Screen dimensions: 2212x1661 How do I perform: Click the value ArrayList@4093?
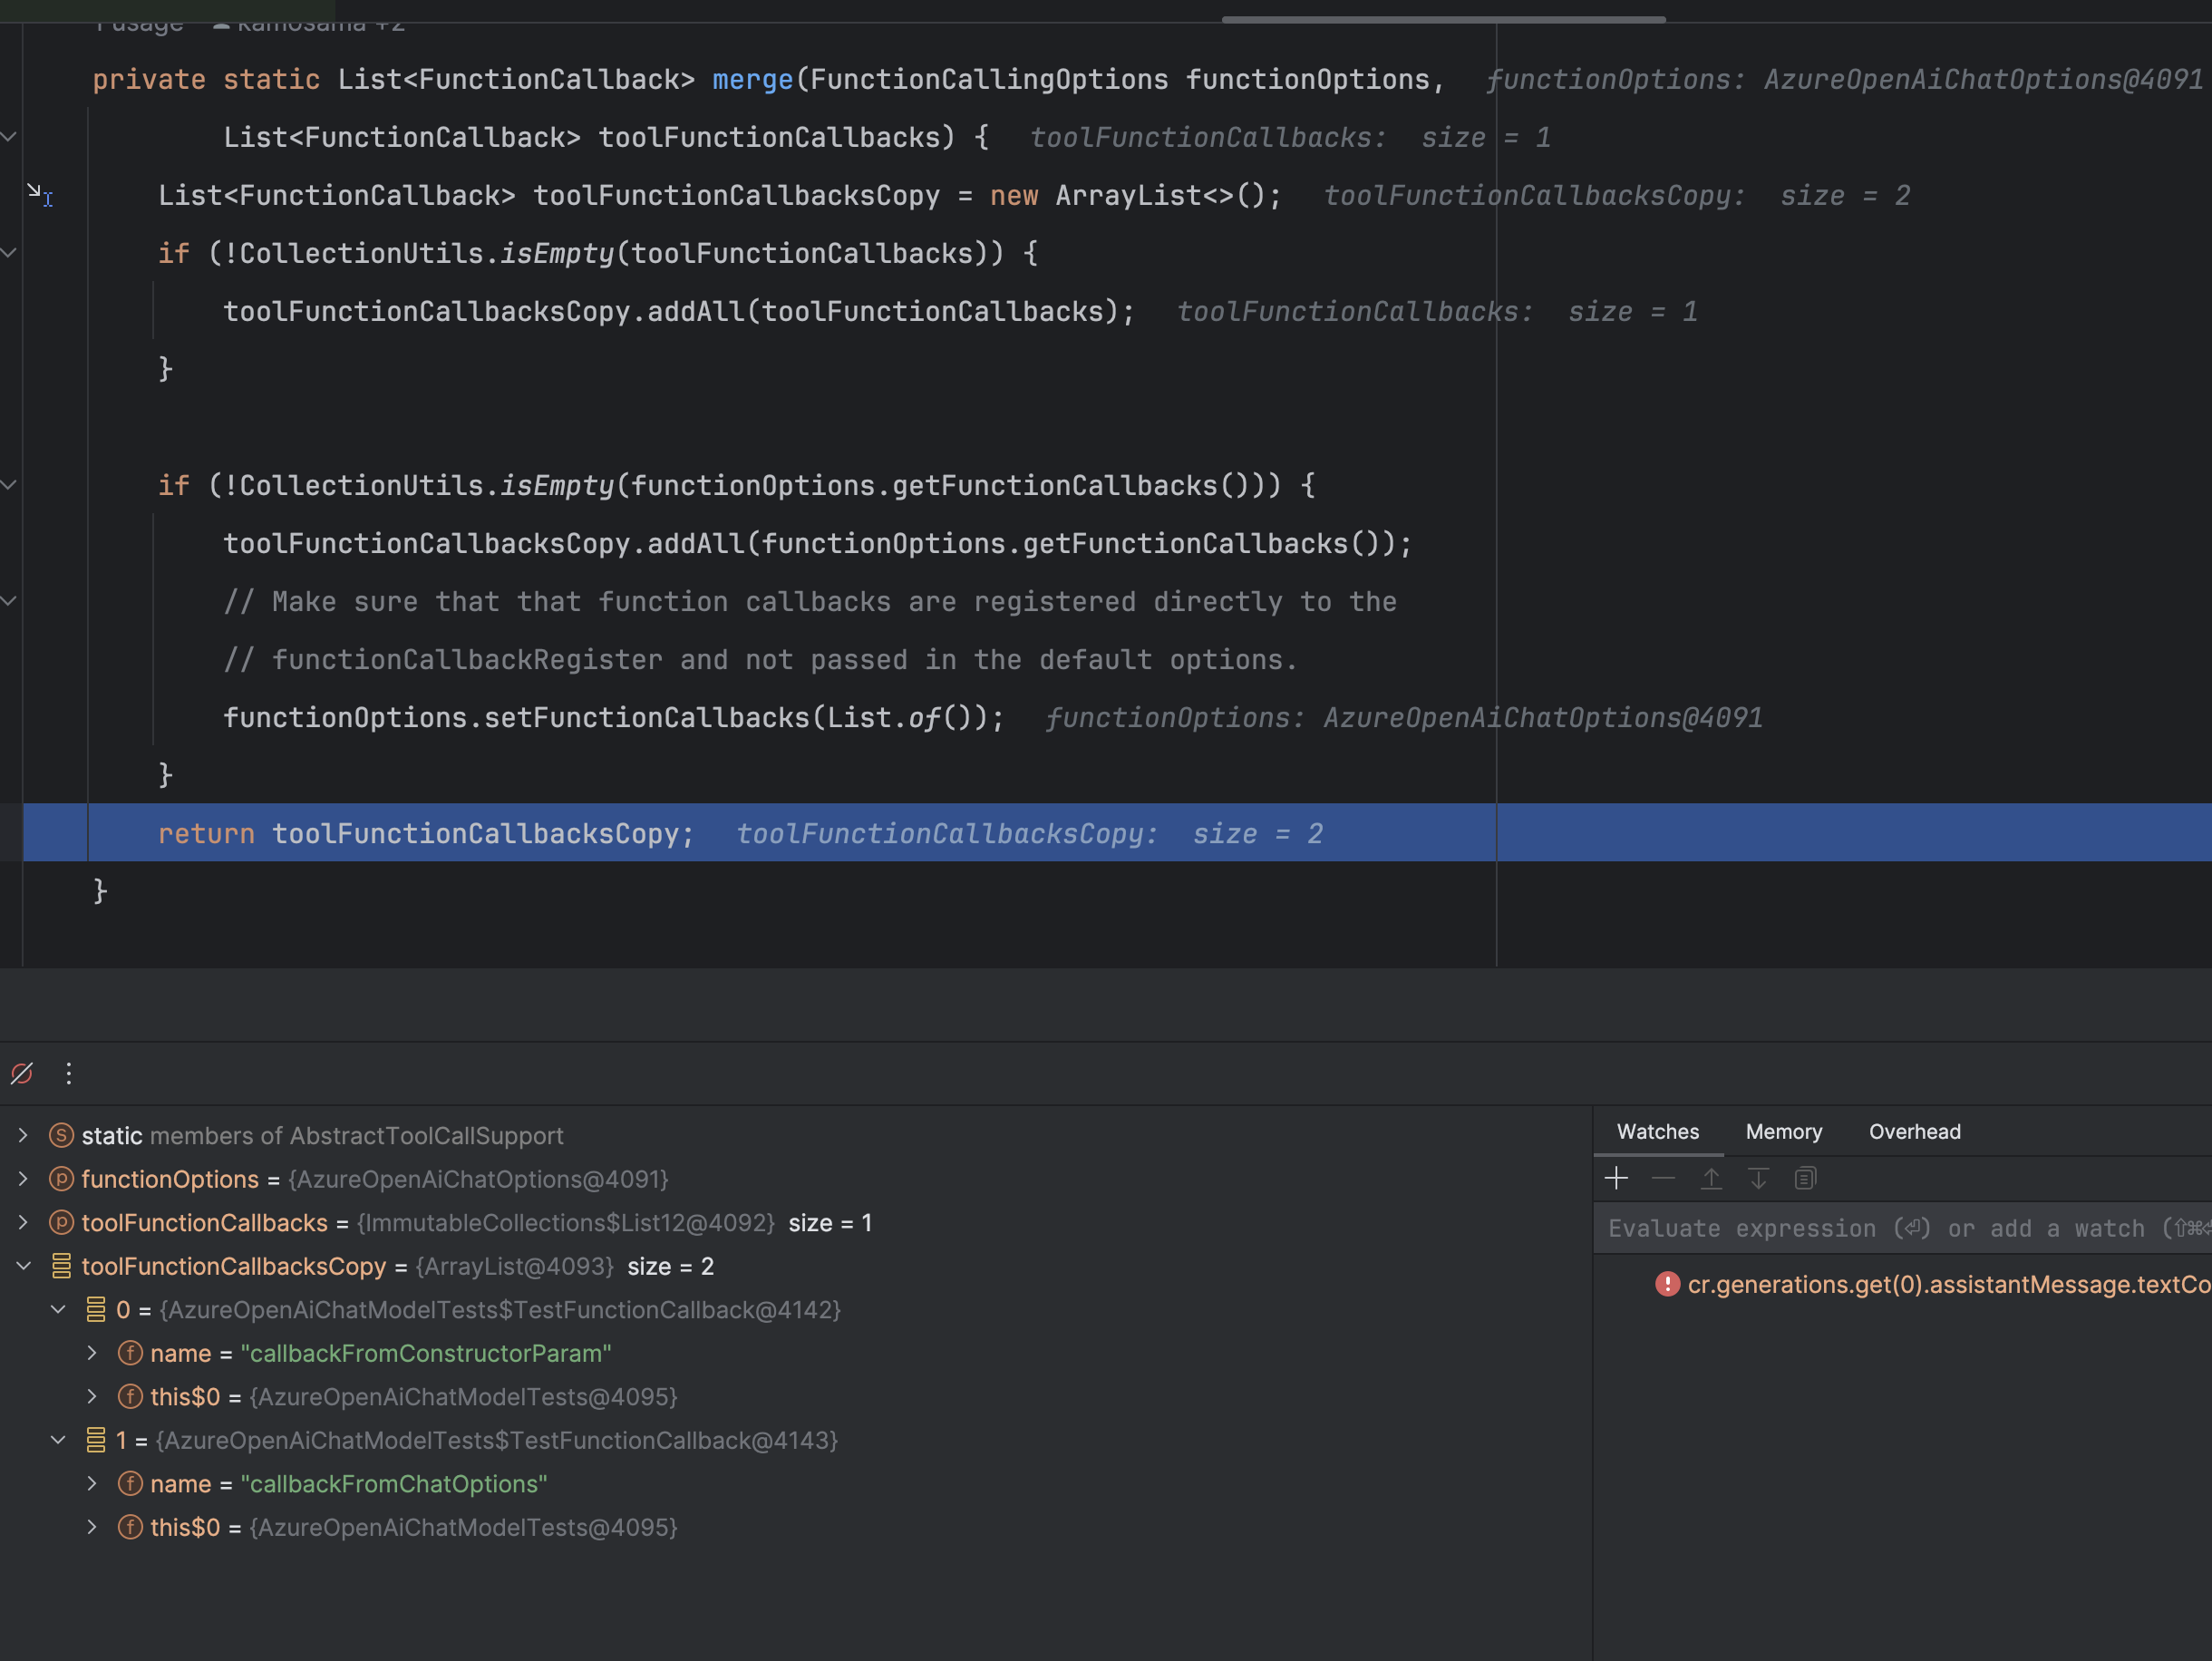click(514, 1266)
